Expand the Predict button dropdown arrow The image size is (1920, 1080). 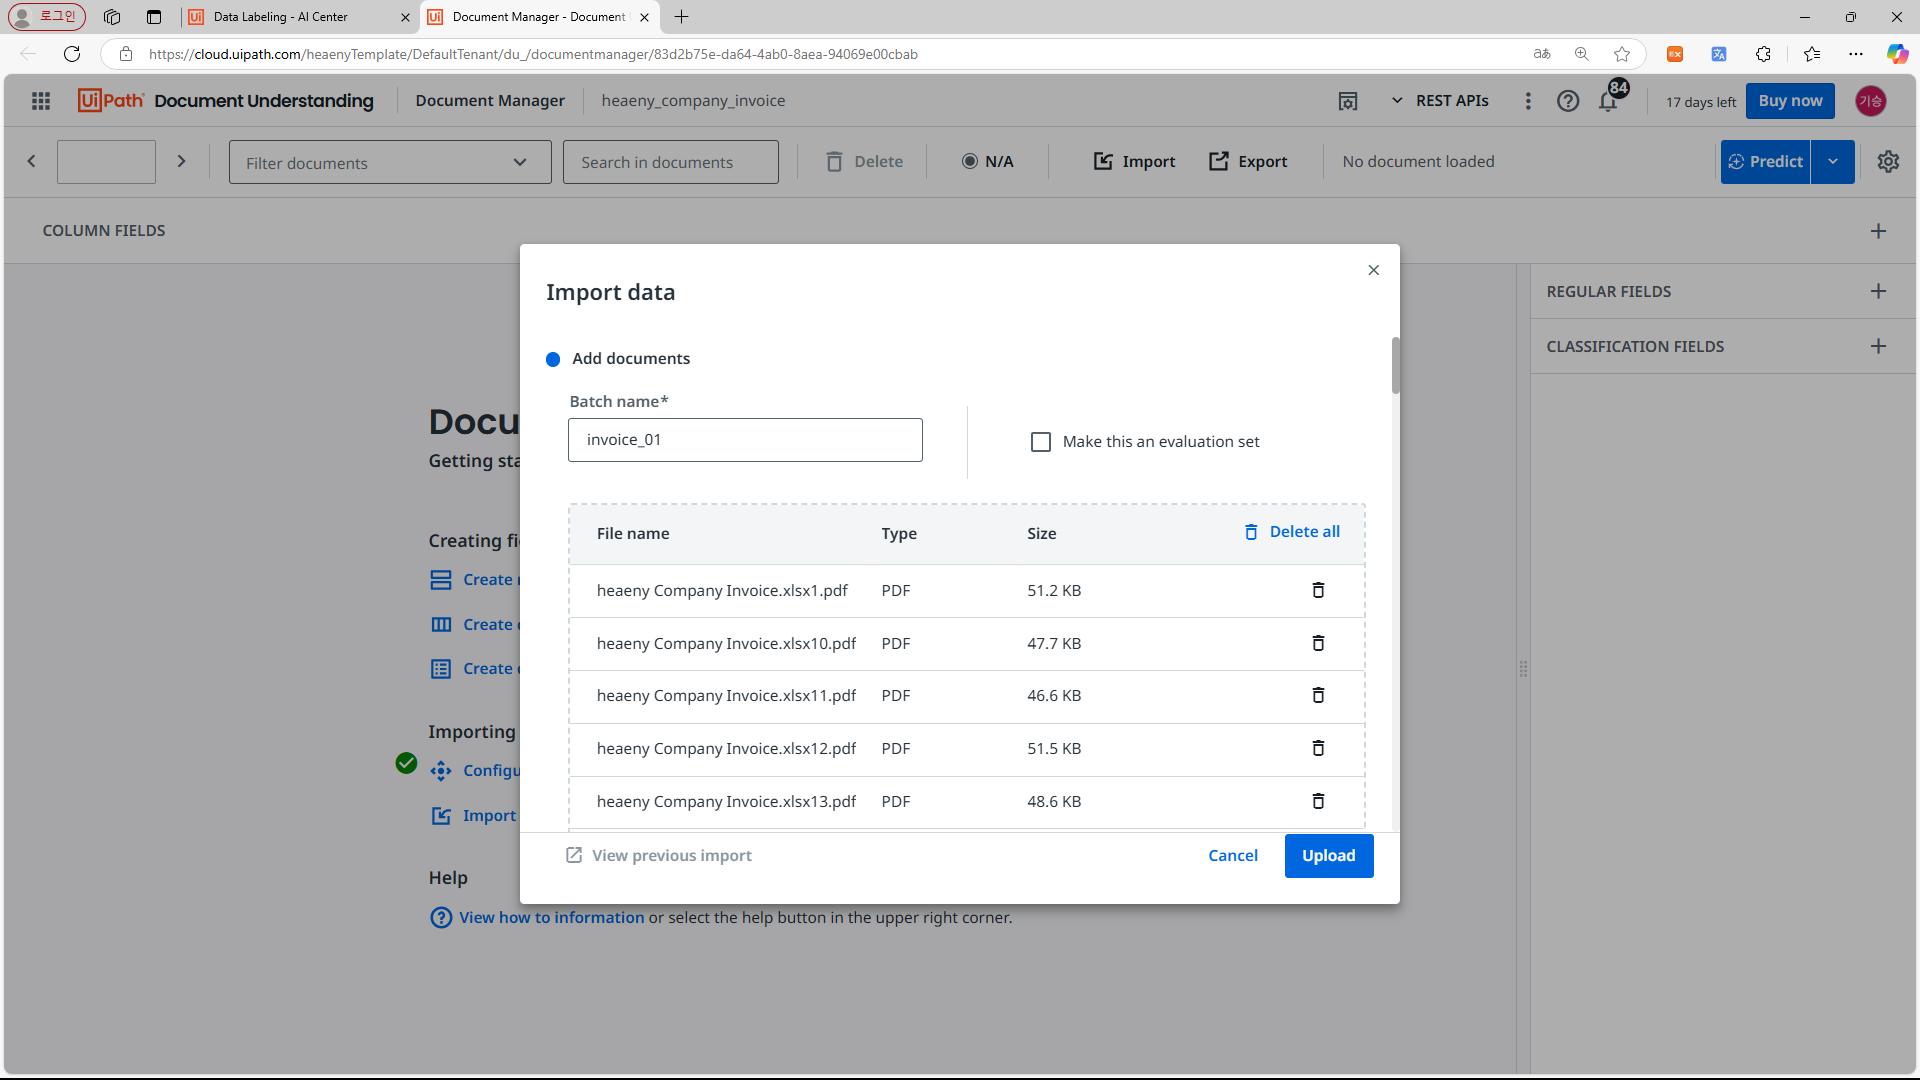(x=1832, y=161)
